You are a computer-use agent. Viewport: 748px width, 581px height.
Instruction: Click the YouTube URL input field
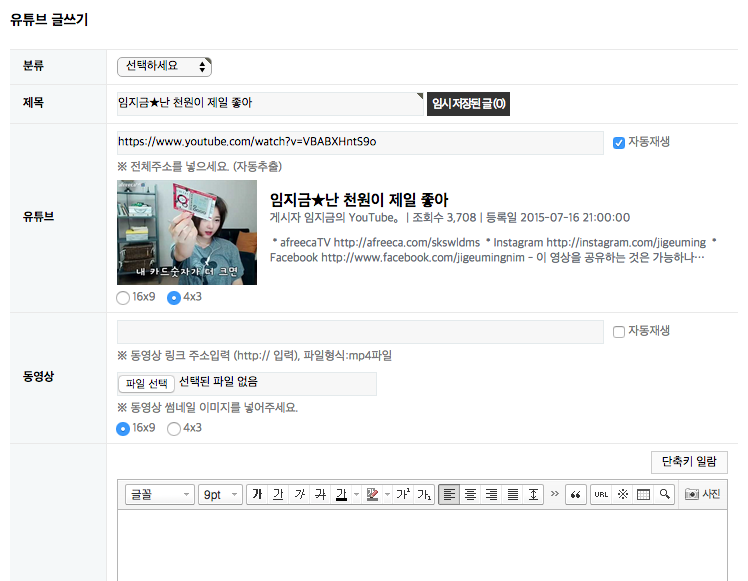(x=360, y=142)
